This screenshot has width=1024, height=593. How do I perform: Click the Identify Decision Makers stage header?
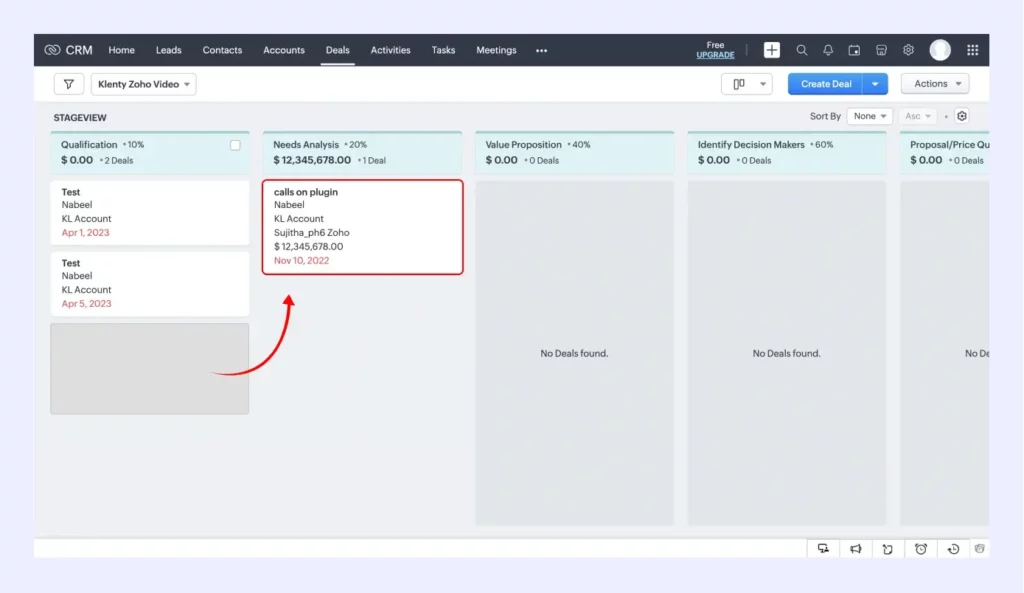(787, 153)
